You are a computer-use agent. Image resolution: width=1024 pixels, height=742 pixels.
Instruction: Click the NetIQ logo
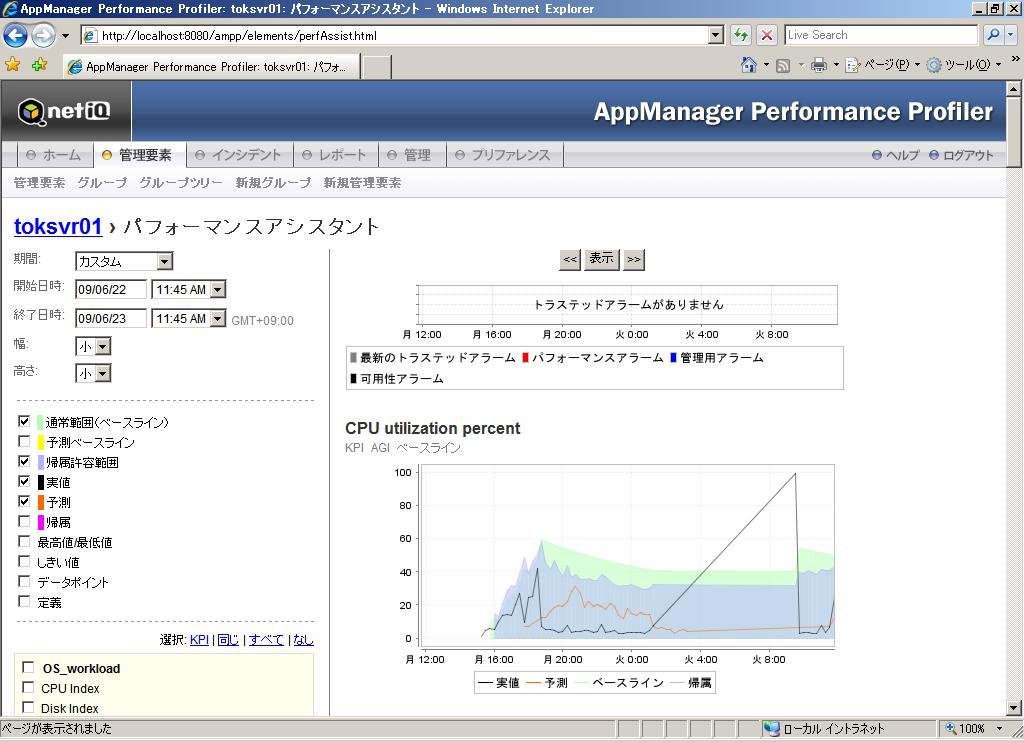(x=64, y=111)
